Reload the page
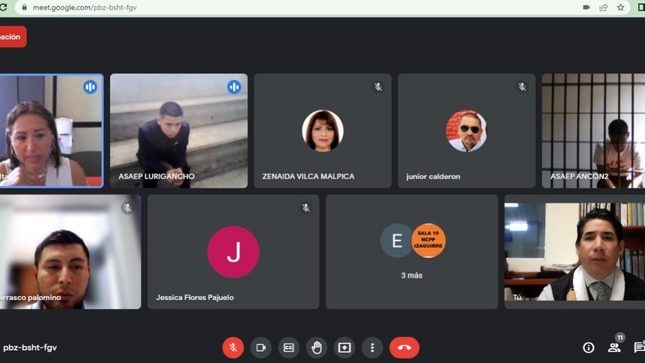 (3, 7)
